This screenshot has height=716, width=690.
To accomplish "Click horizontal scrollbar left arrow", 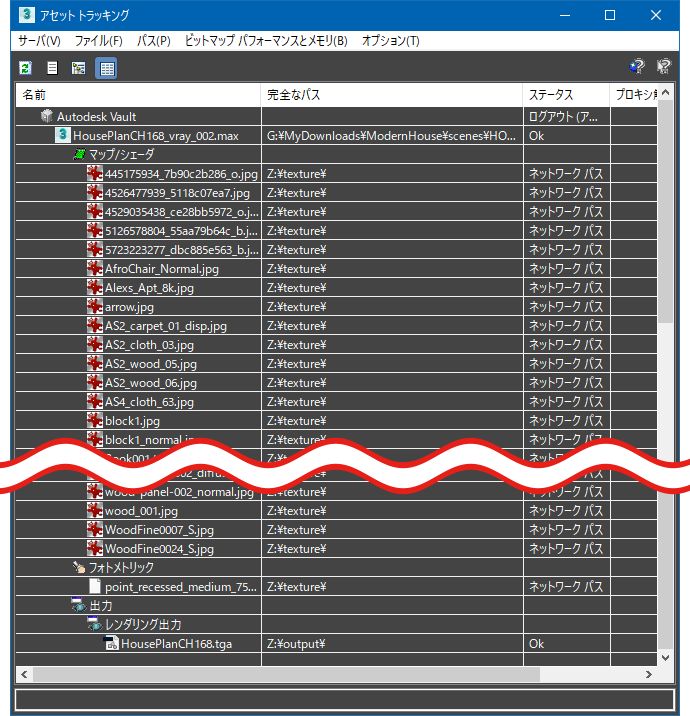I will (24, 674).
